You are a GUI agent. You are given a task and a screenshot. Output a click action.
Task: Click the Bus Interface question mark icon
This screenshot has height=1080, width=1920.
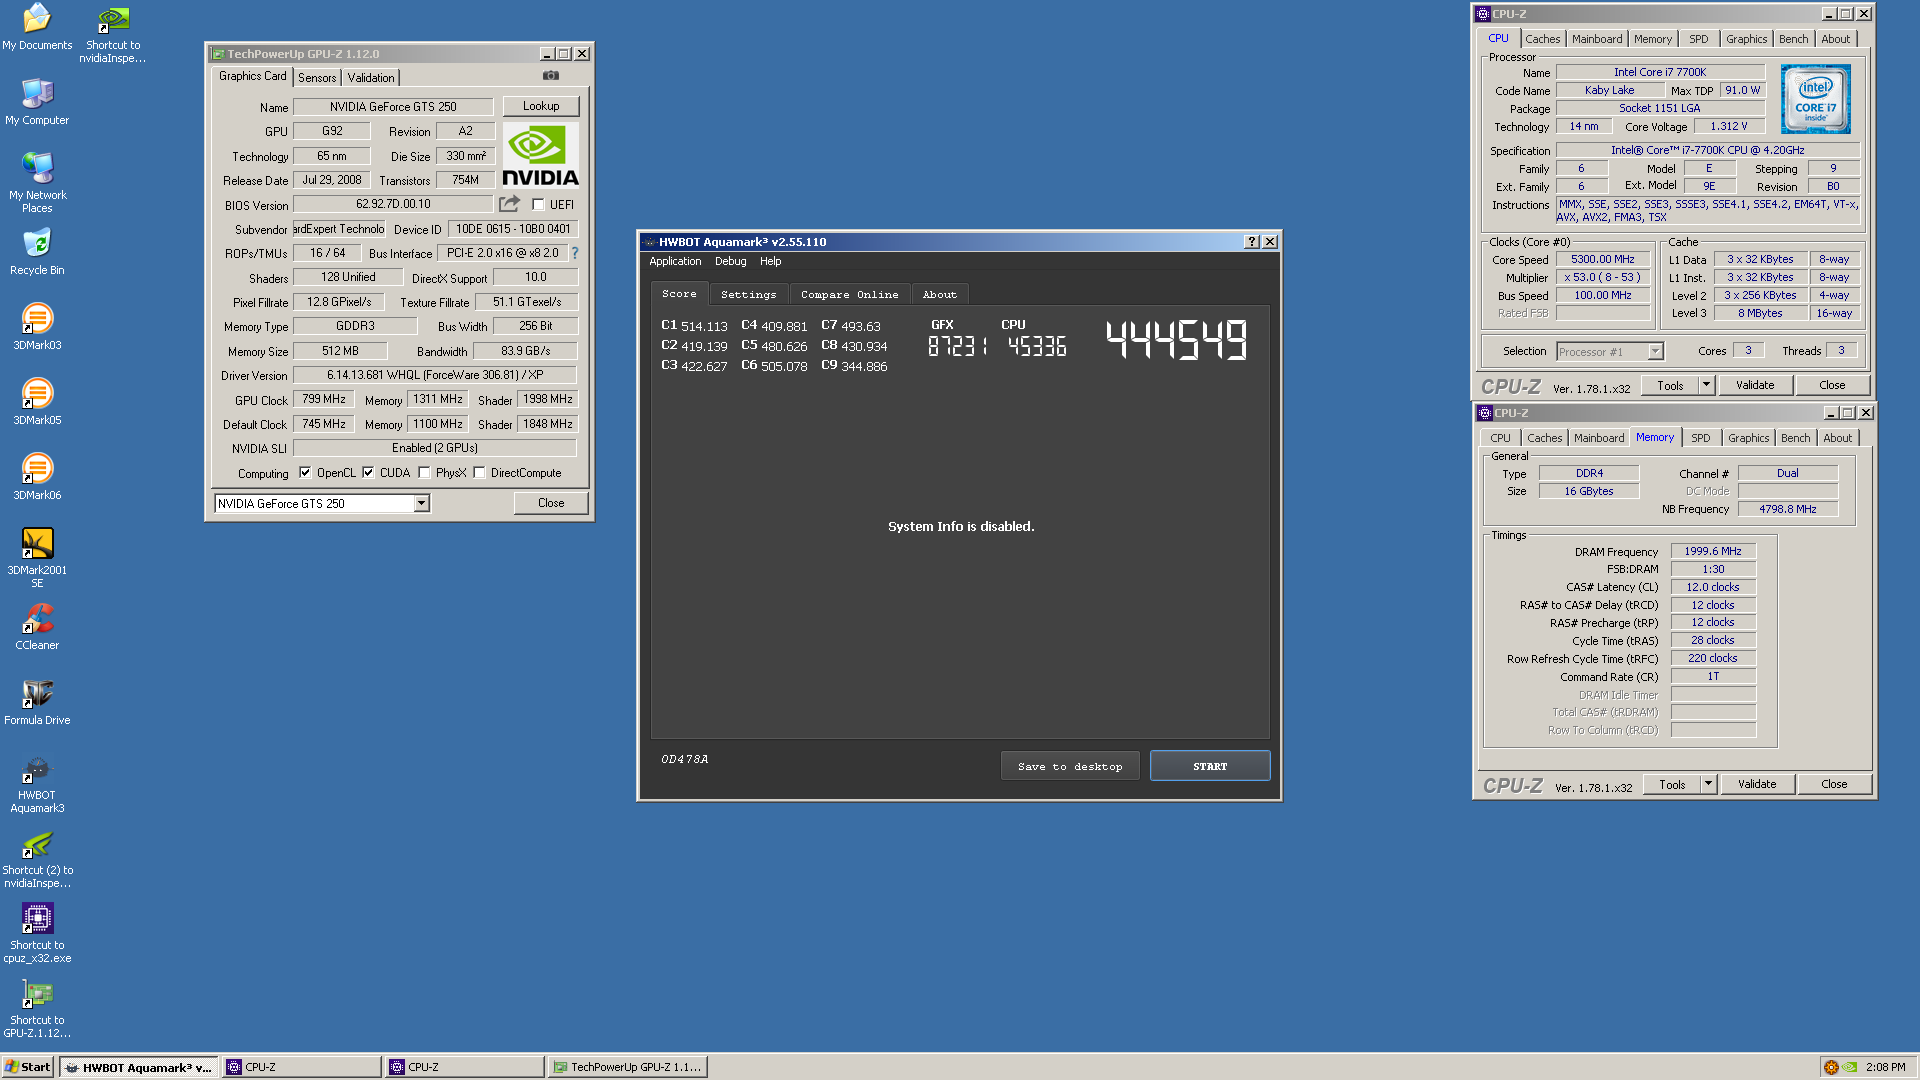[575, 253]
